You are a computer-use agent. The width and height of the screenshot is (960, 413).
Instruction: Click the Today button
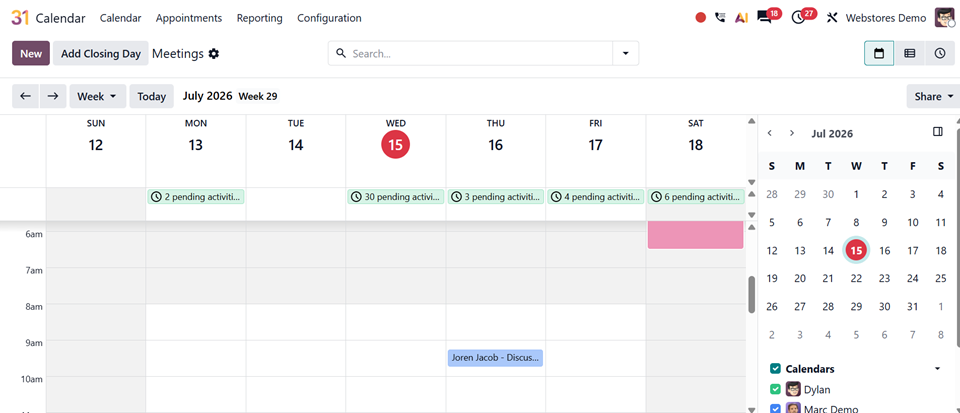click(152, 96)
